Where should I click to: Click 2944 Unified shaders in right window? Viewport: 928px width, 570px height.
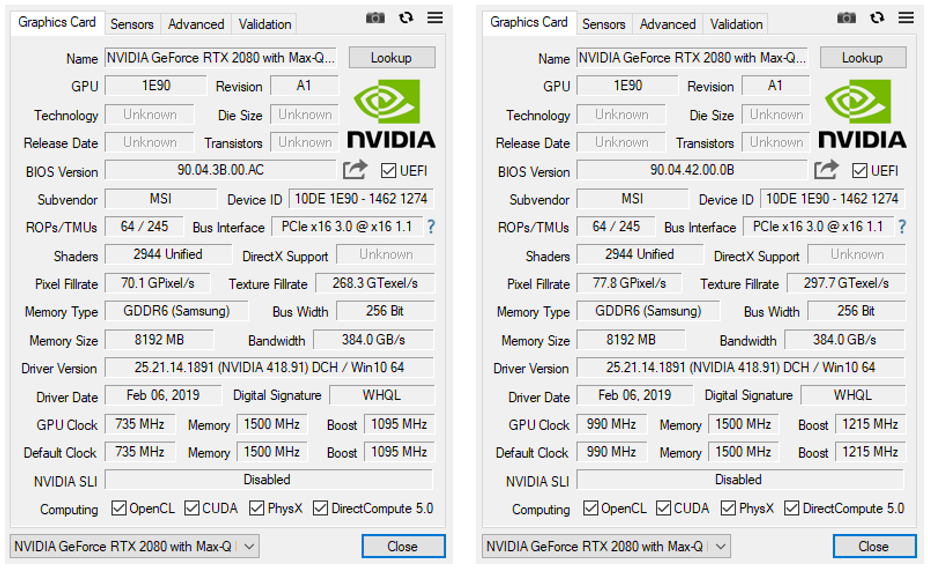640,254
